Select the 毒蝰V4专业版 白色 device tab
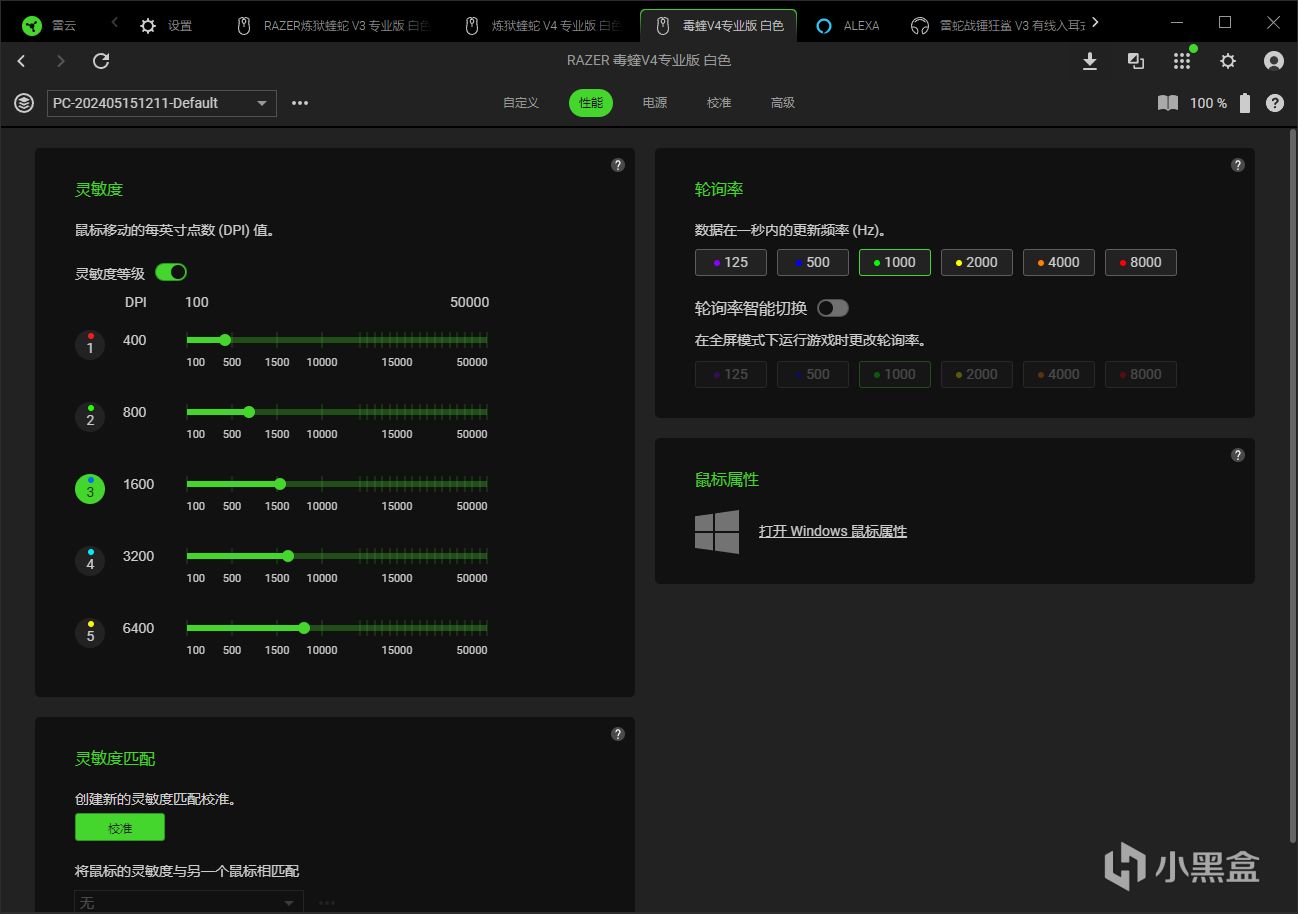 click(x=719, y=25)
